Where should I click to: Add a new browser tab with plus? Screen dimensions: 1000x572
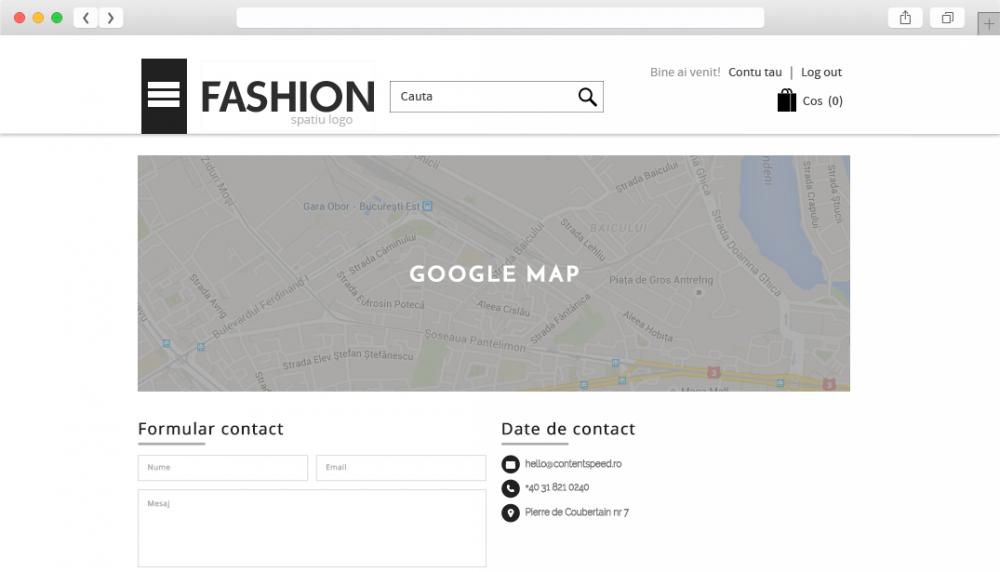(989, 24)
